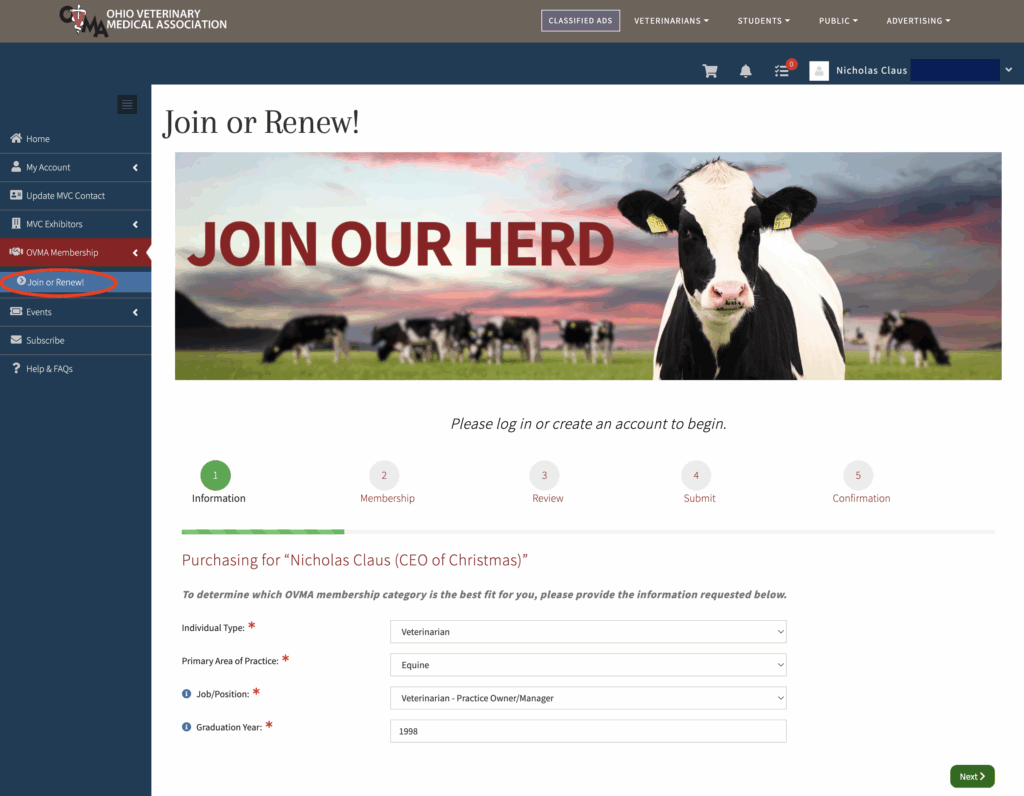1024x796 pixels.
Task: Open the Job/Position dropdown
Action: tap(588, 698)
